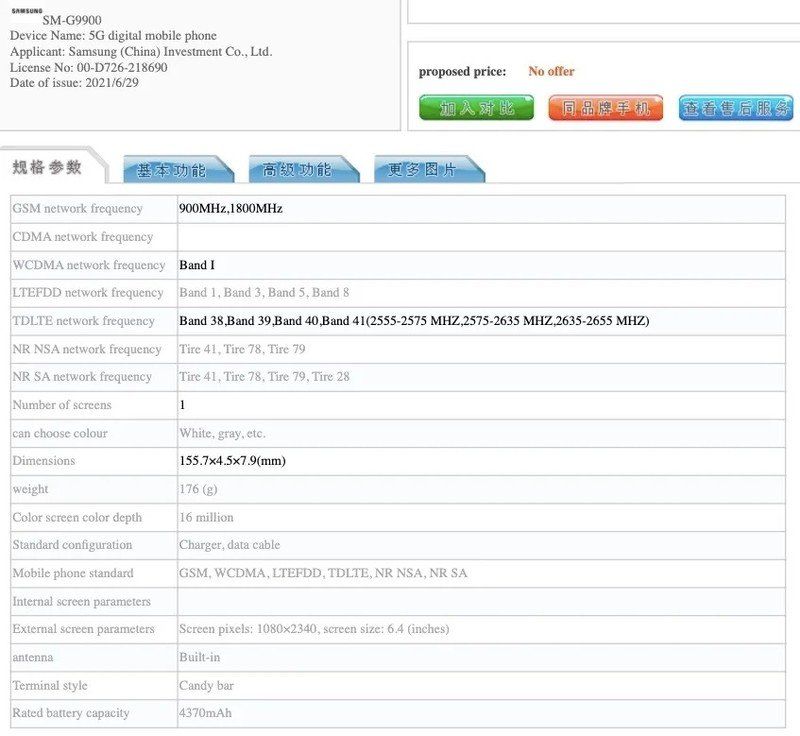This screenshot has height=736, width=800.
Task: Click 'Rated battery capacity' label
Action: click(70, 714)
